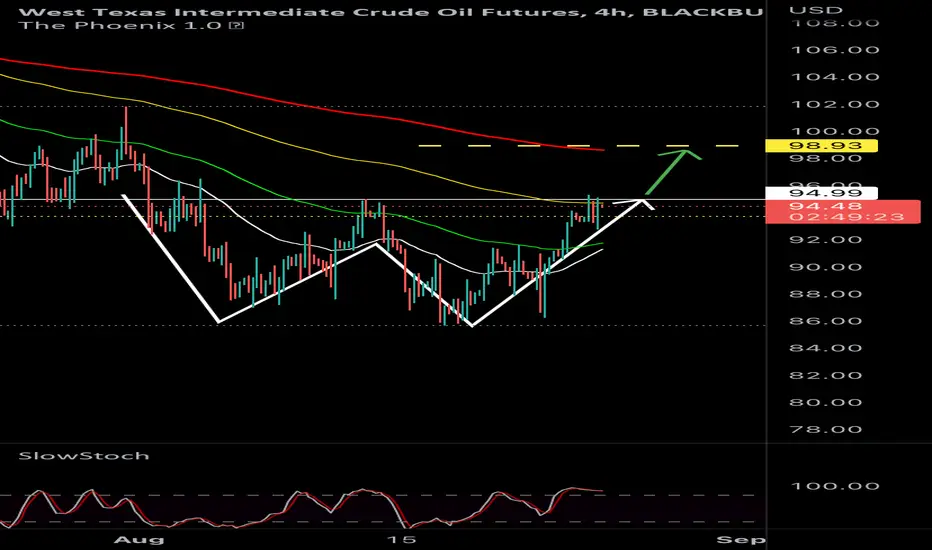Click the question mark icon beside The Phoenix 1.0
Viewport: 932px width, 550px height.
[237, 26]
